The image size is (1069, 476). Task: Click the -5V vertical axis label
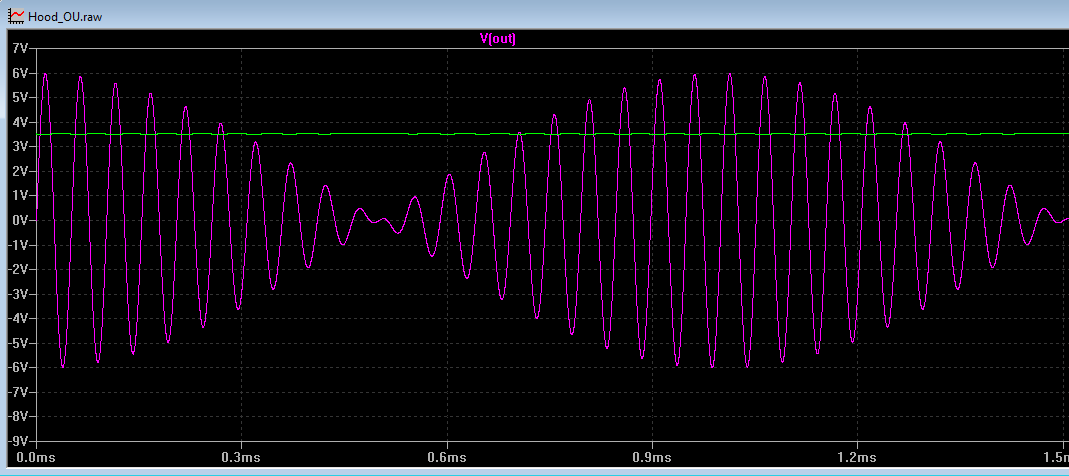click(x=18, y=343)
